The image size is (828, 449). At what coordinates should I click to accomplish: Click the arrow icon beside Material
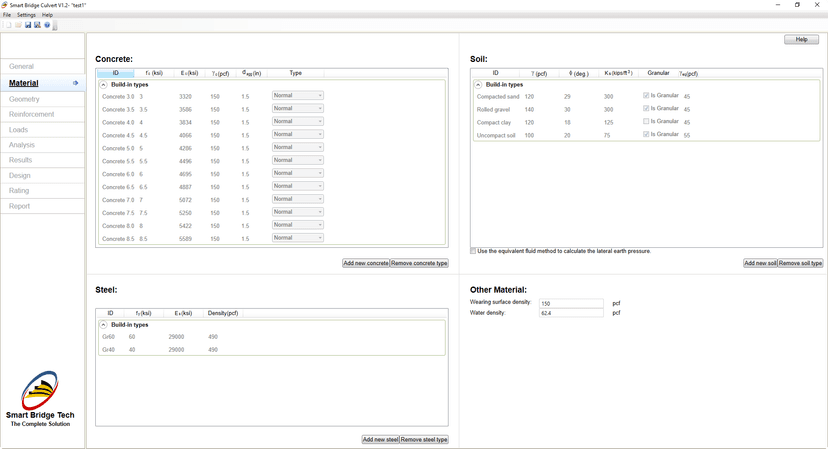pos(76,83)
